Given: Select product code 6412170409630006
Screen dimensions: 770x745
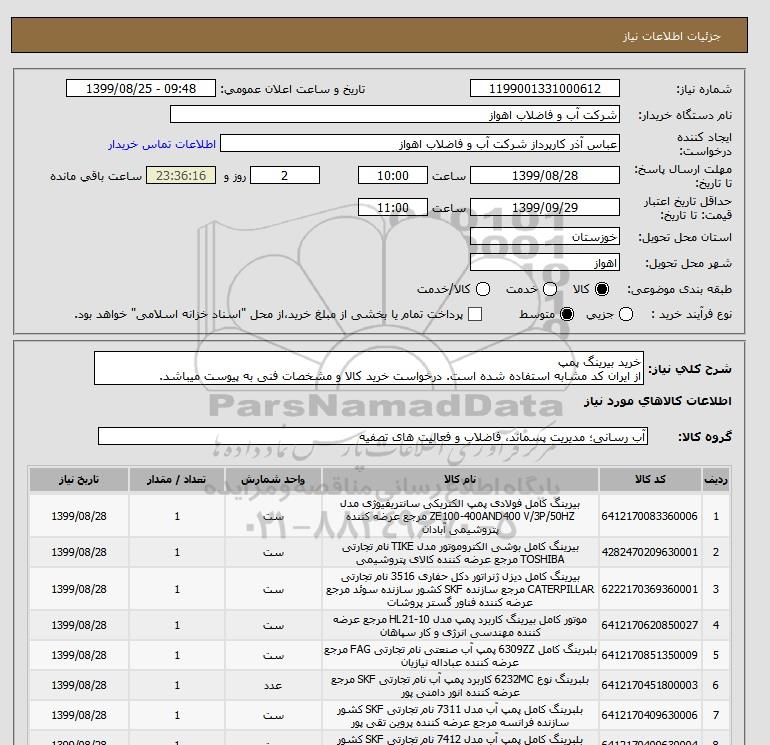Looking at the screenshot, I should click(650, 715).
